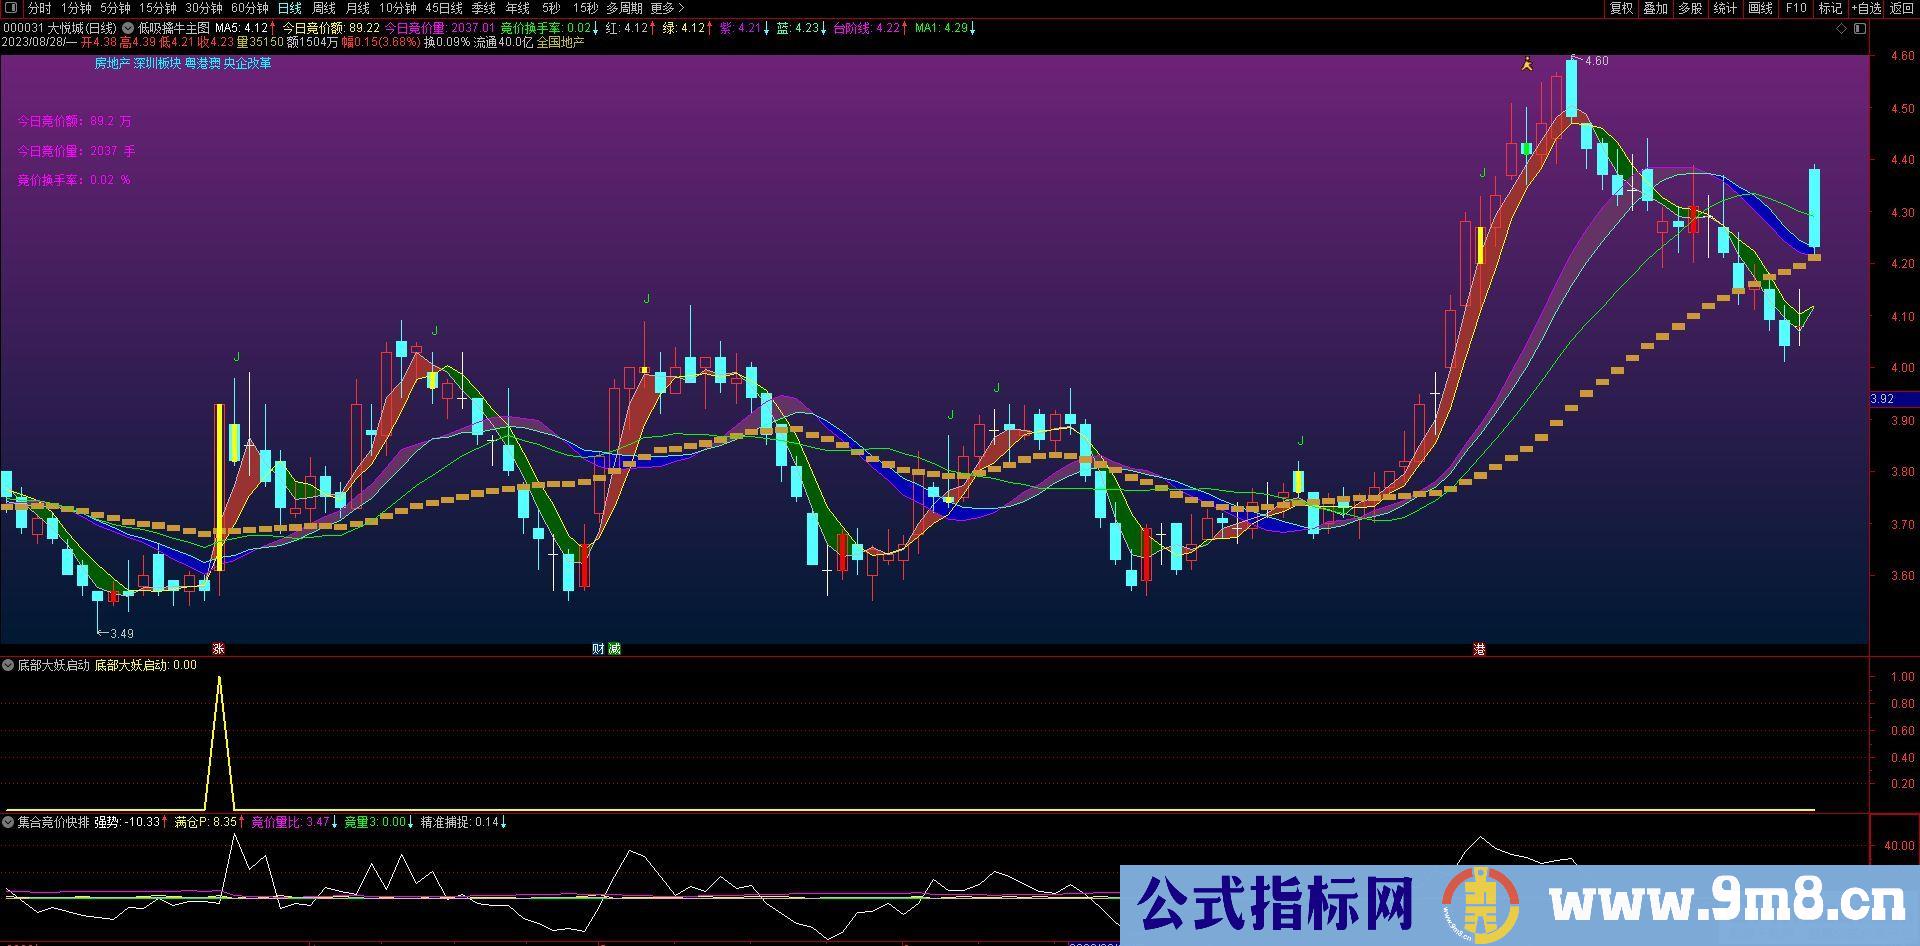1920x946 pixels.
Task: Select the 45日线 period tab
Action: click(444, 8)
